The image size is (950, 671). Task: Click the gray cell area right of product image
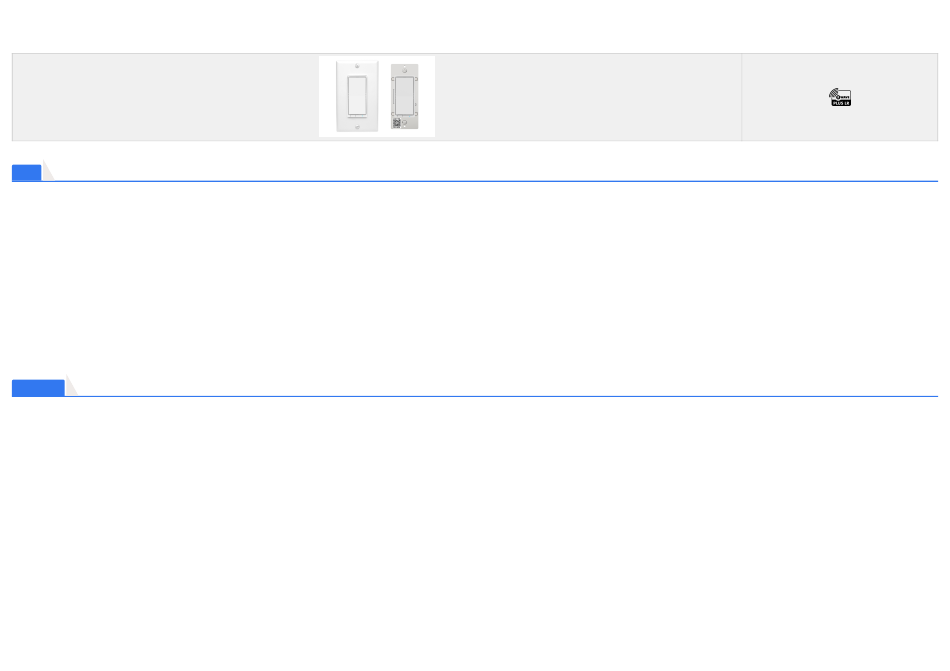588,97
